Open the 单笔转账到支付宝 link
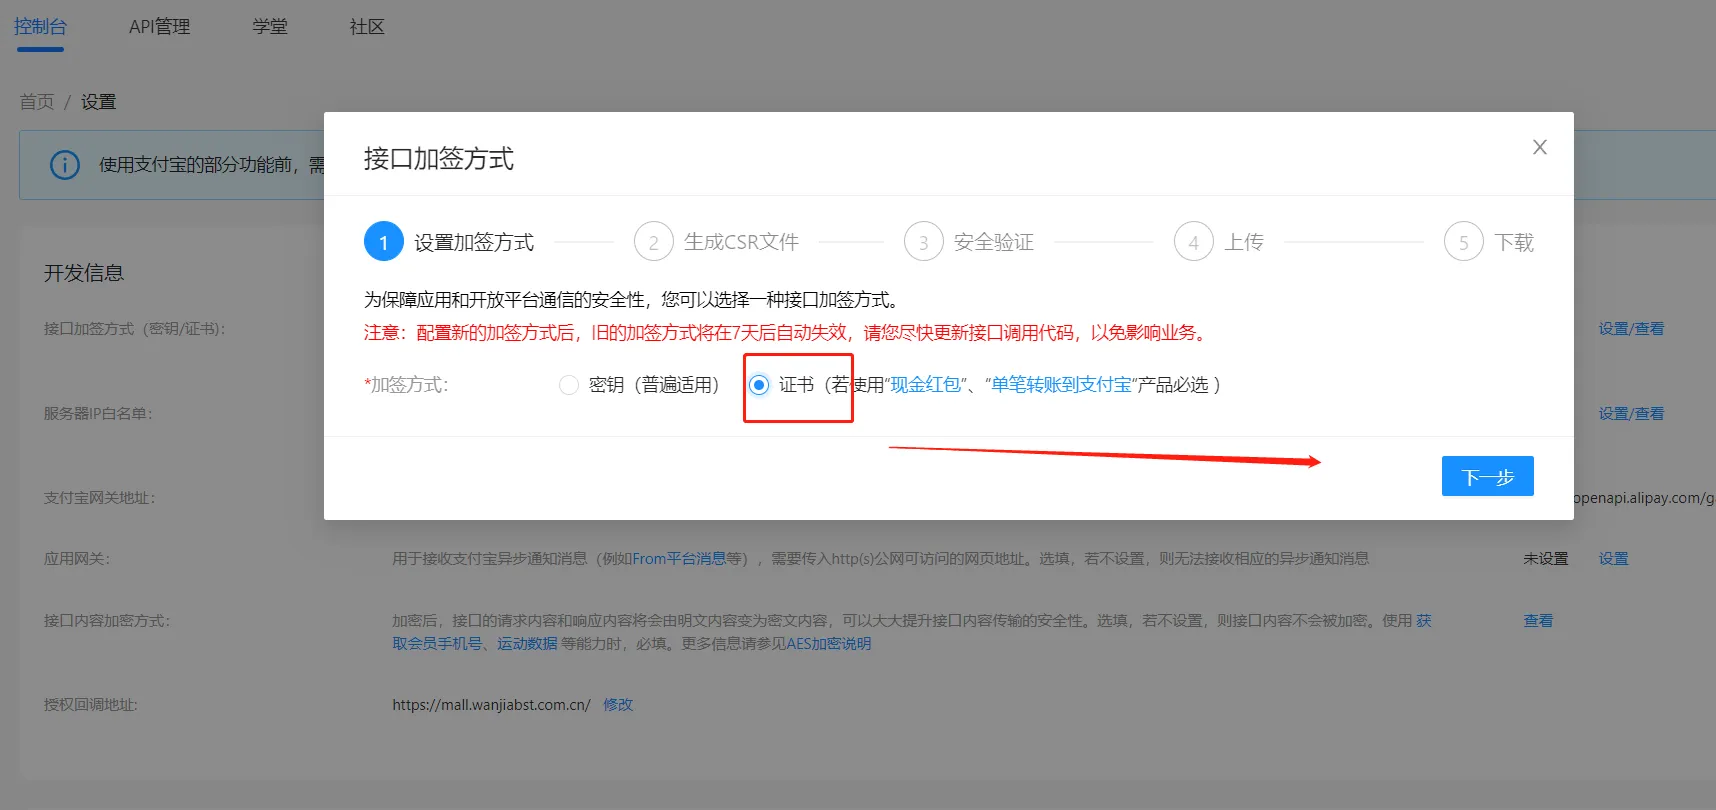The width and height of the screenshot is (1716, 810). pos(1061,385)
